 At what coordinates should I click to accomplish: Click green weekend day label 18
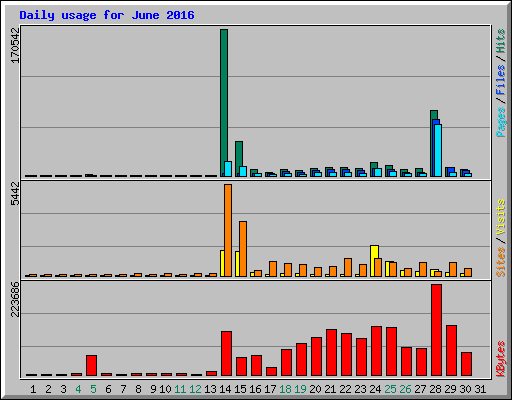click(285, 389)
